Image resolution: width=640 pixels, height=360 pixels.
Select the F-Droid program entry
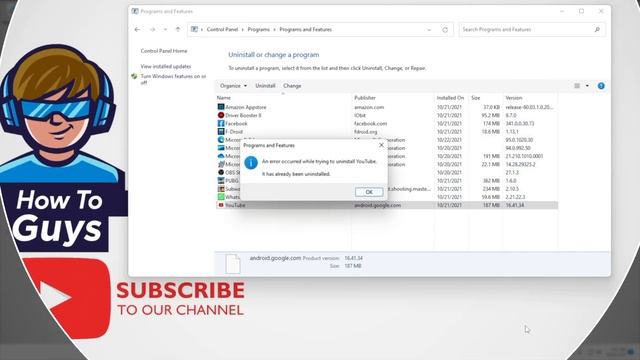387,131
